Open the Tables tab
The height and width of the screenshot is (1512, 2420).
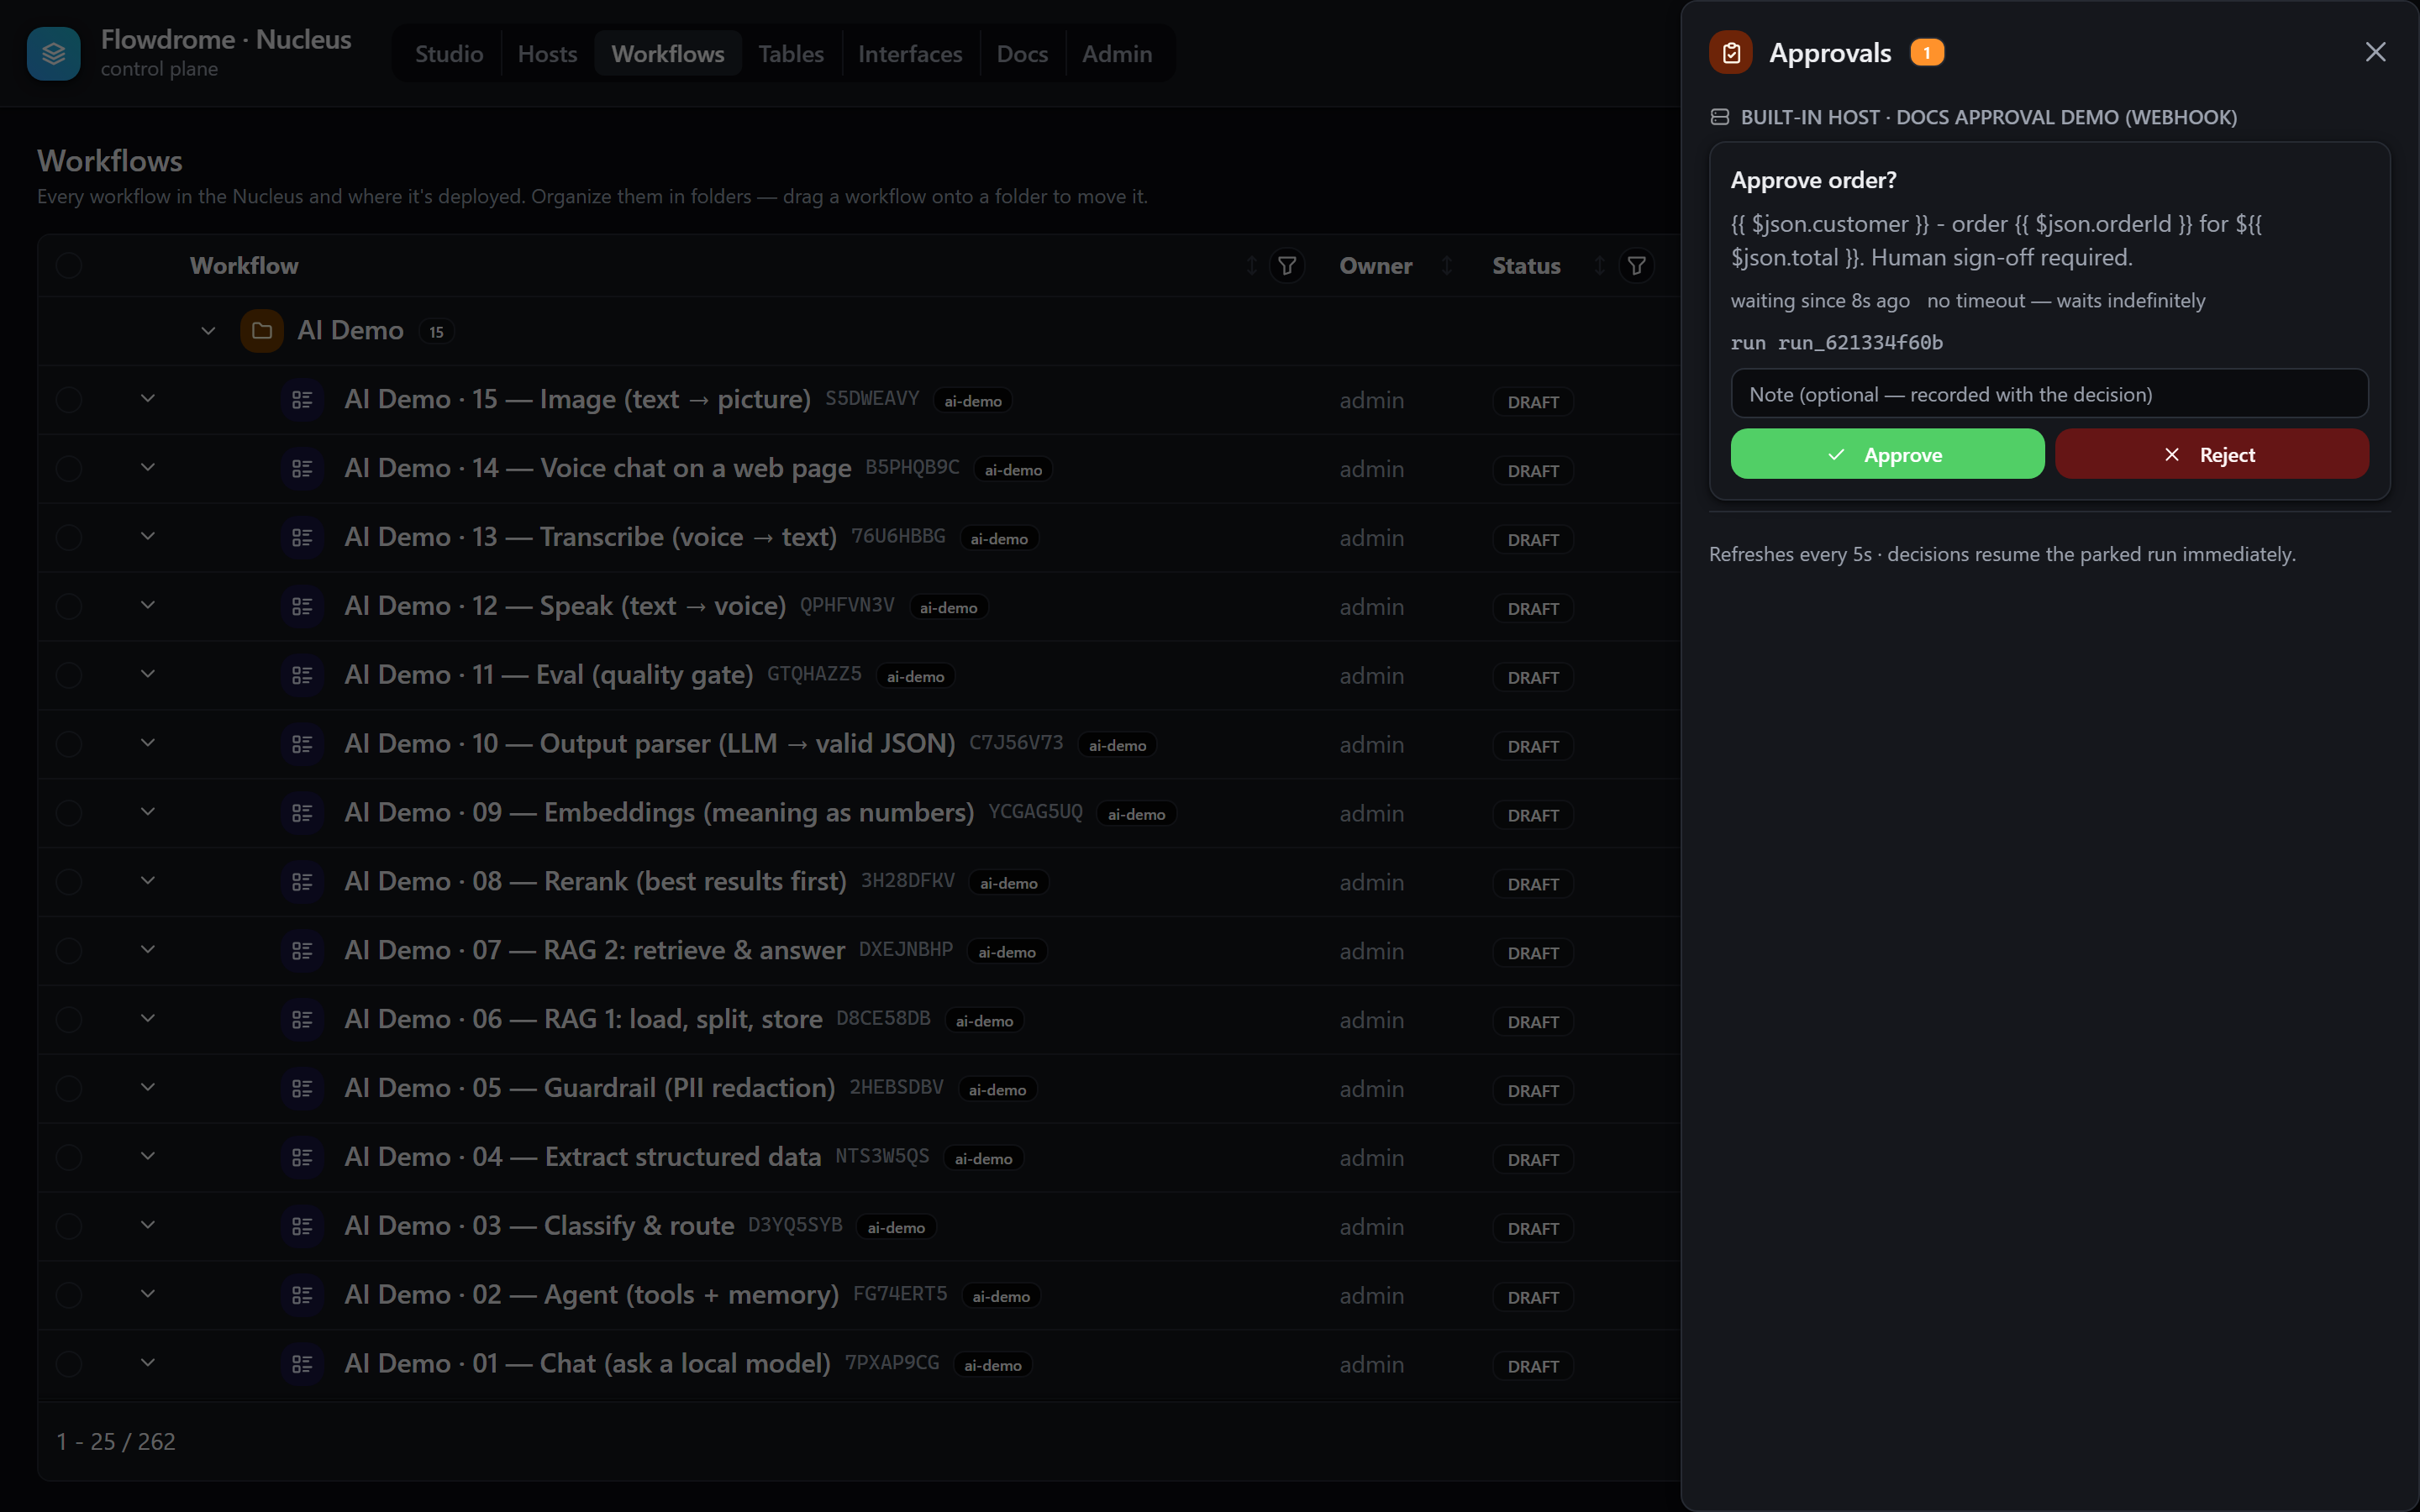click(x=790, y=54)
